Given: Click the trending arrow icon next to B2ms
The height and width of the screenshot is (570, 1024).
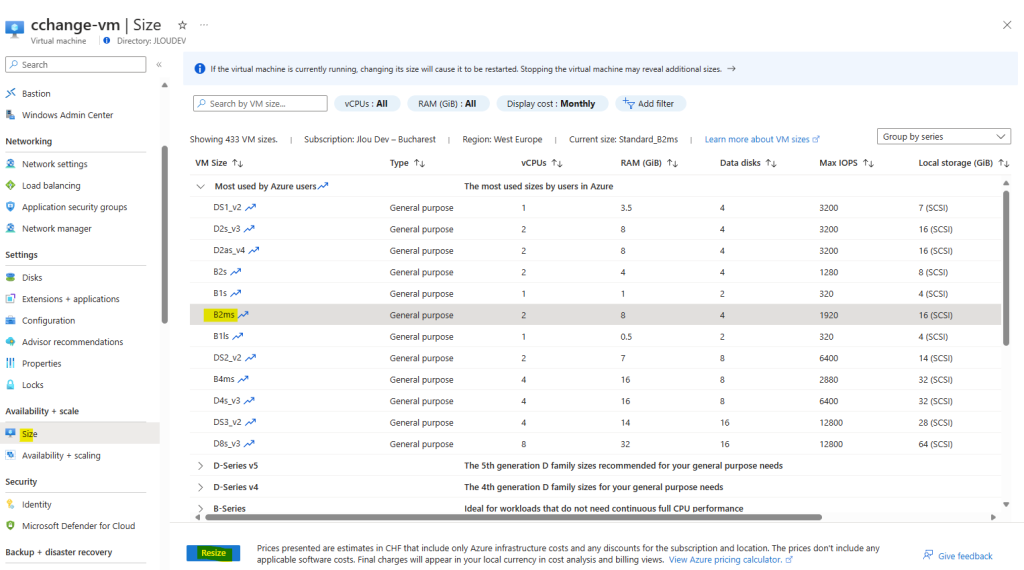Looking at the screenshot, I should (243, 315).
